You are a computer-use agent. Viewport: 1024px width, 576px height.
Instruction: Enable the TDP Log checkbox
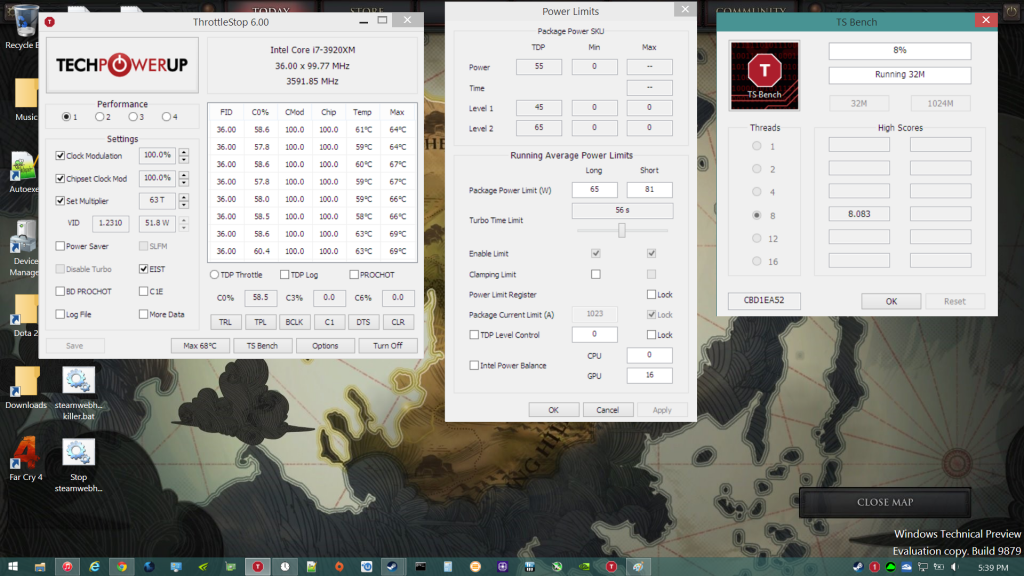pos(285,275)
